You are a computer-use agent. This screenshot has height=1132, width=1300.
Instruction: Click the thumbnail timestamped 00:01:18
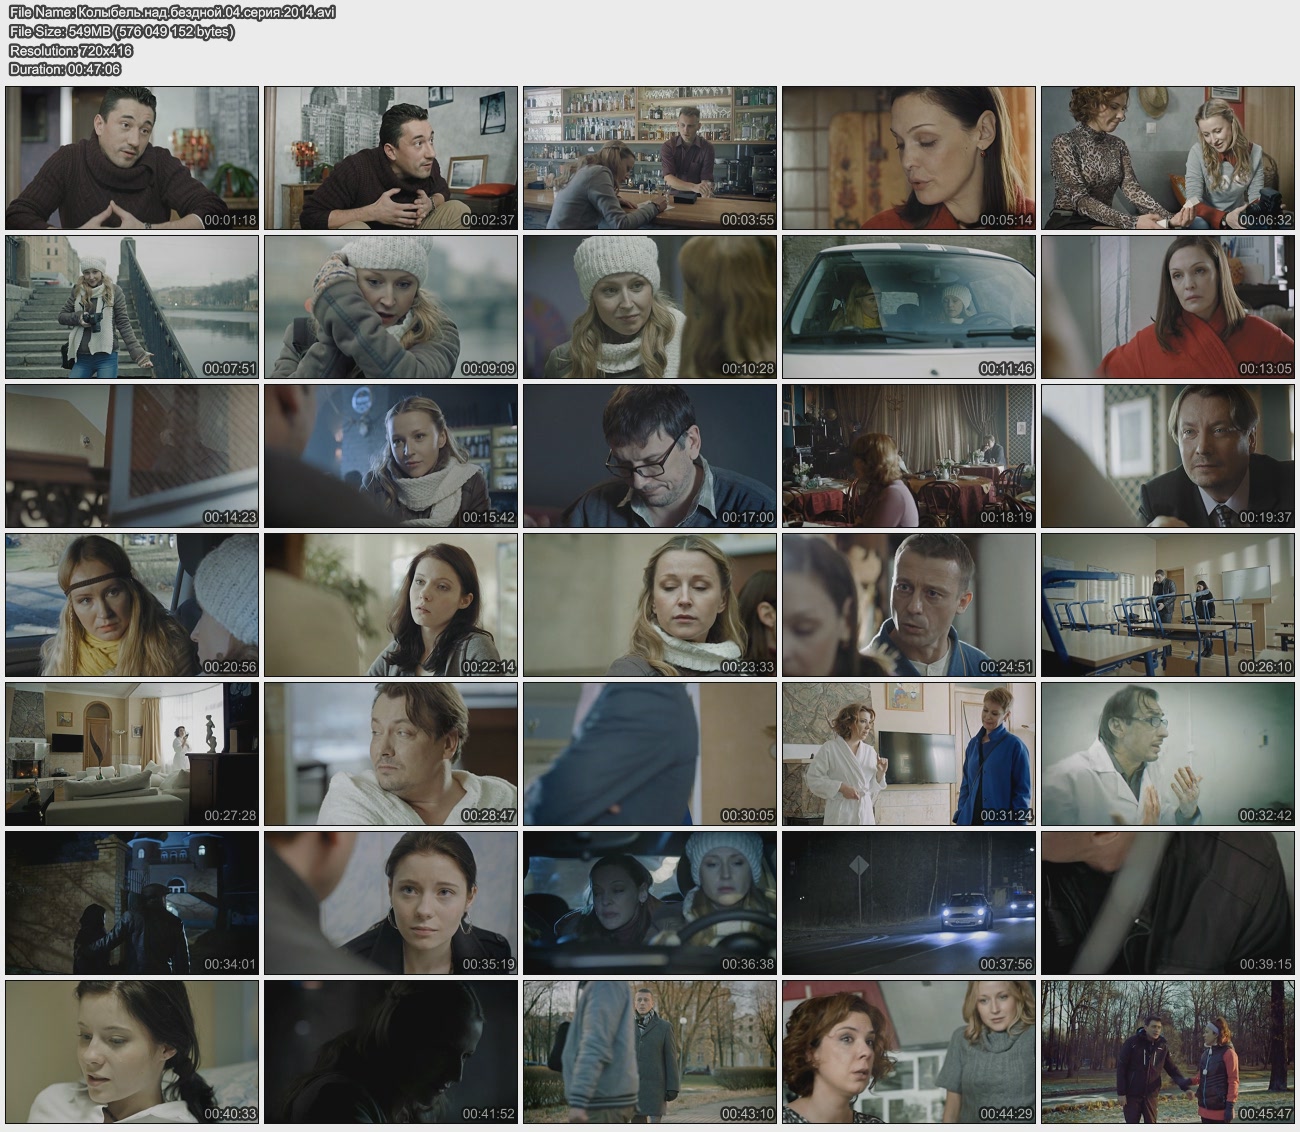tap(132, 158)
